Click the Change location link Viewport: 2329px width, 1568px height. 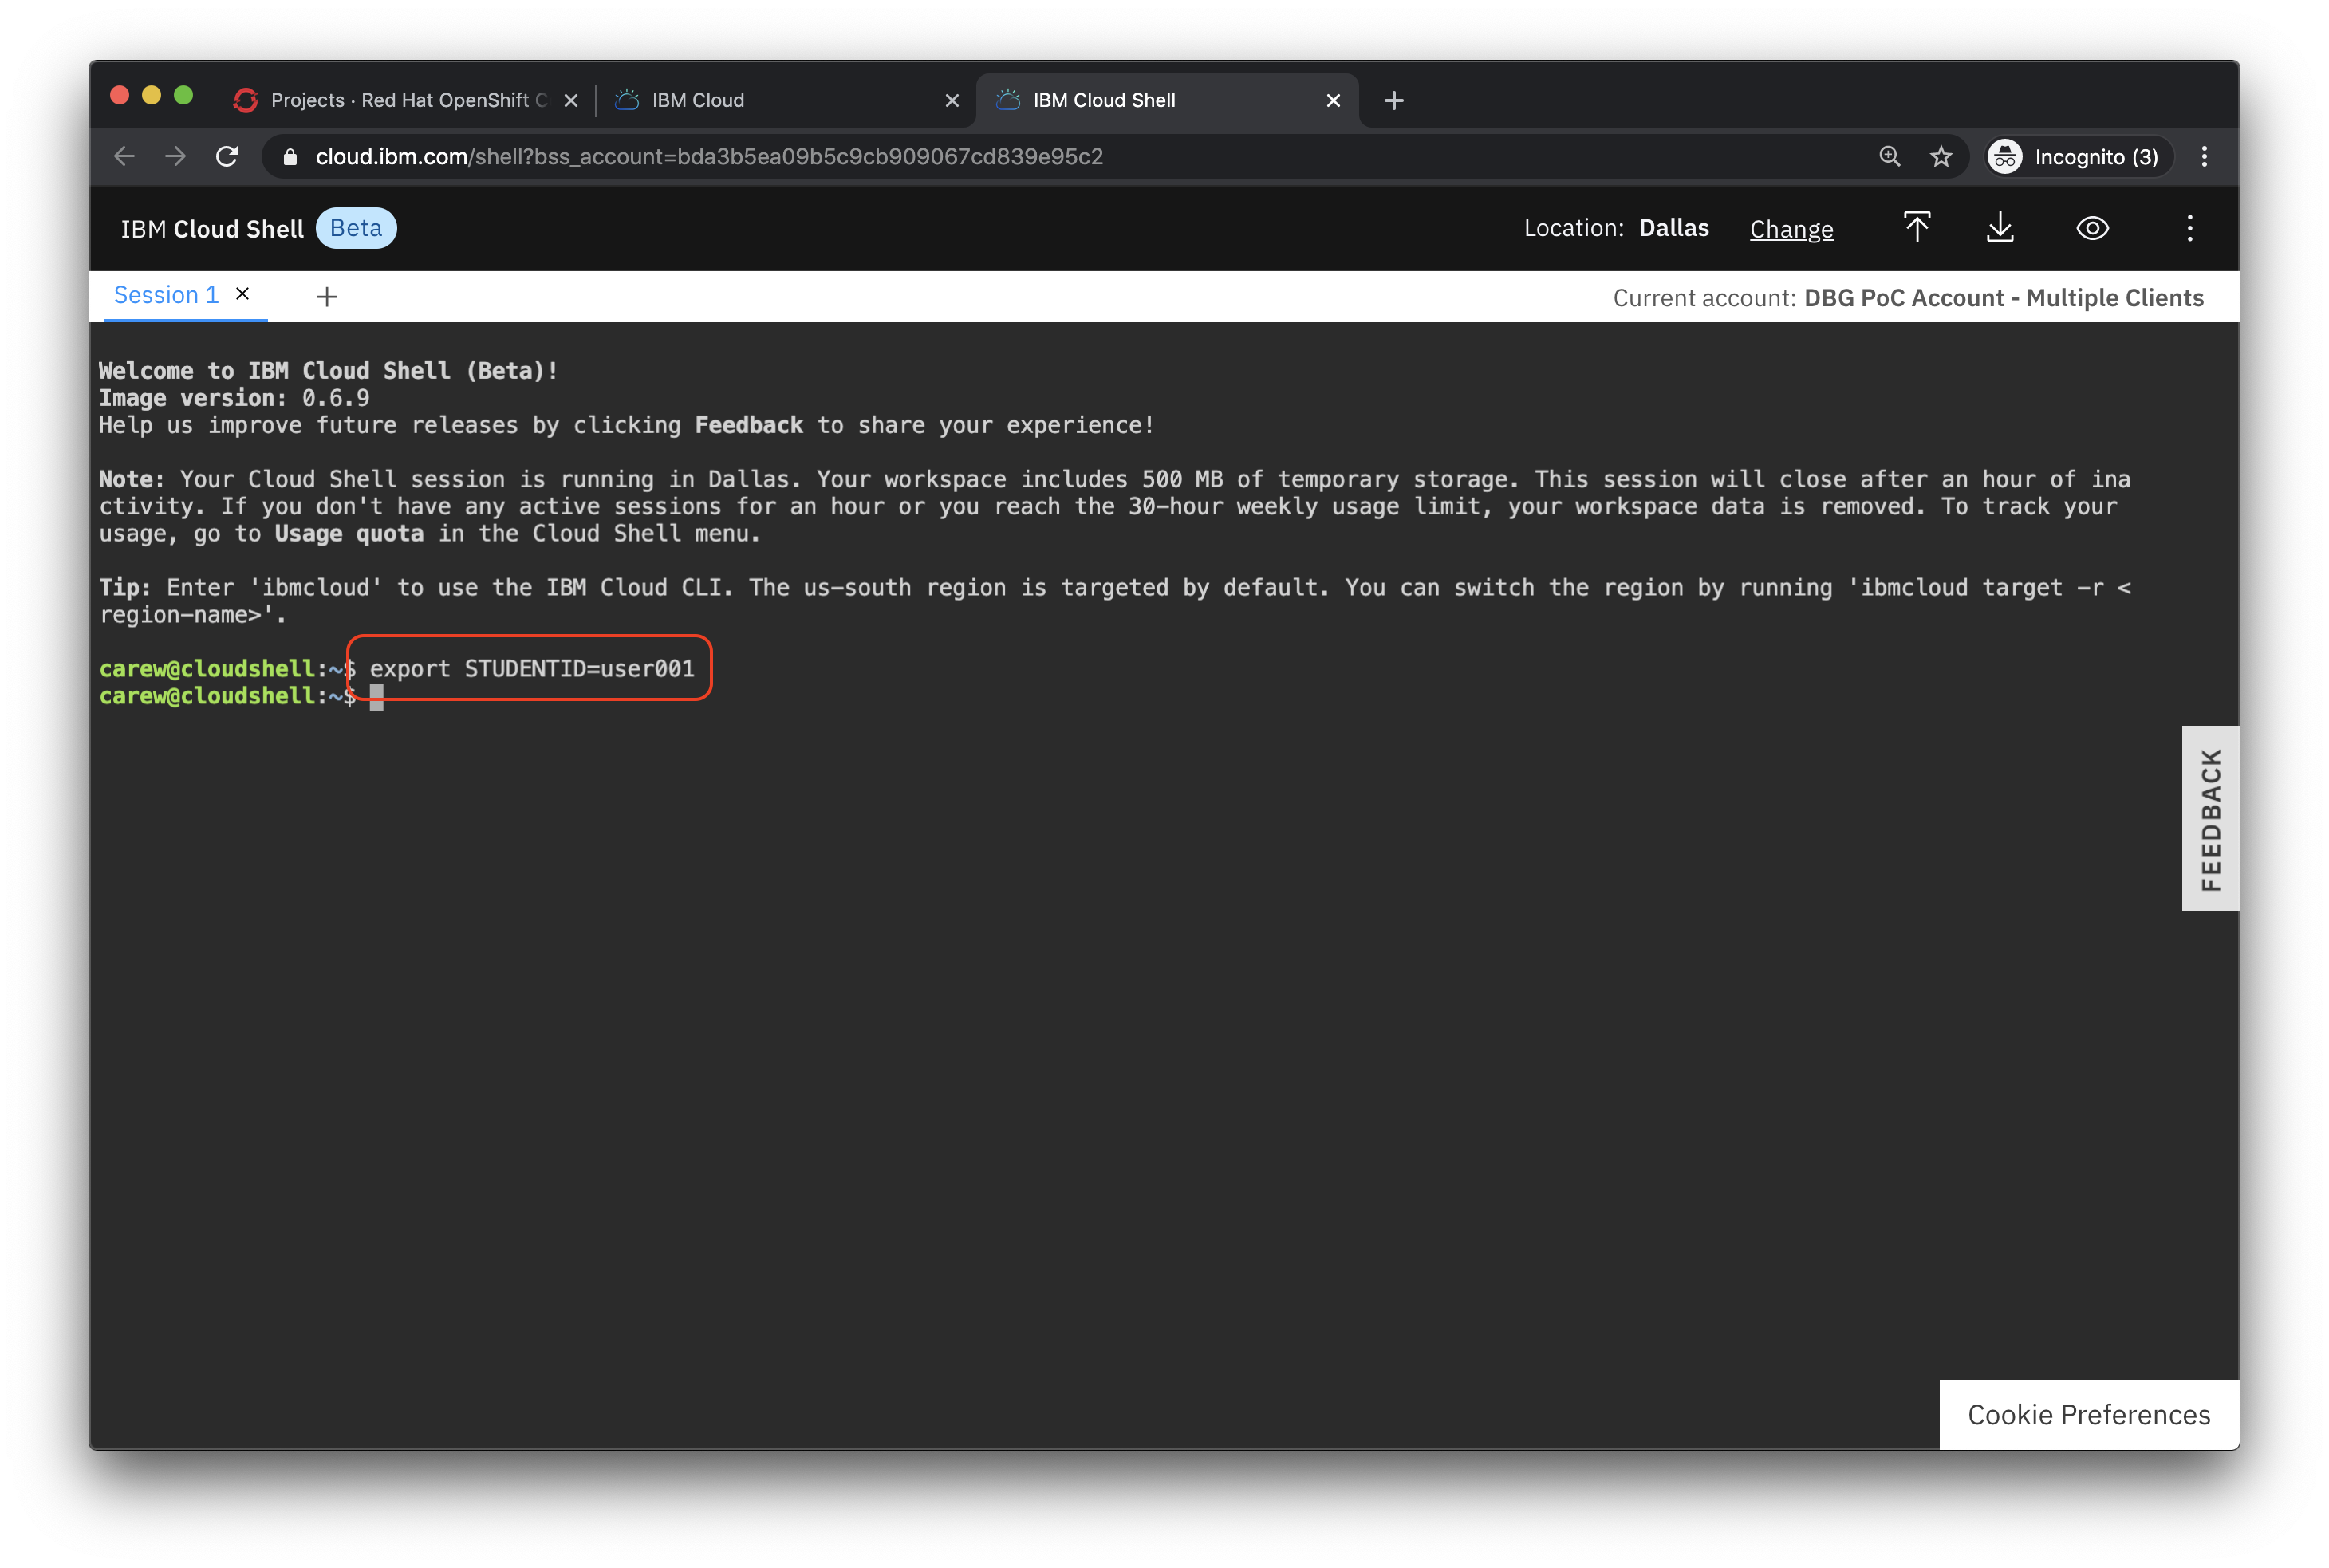pos(1791,229)
